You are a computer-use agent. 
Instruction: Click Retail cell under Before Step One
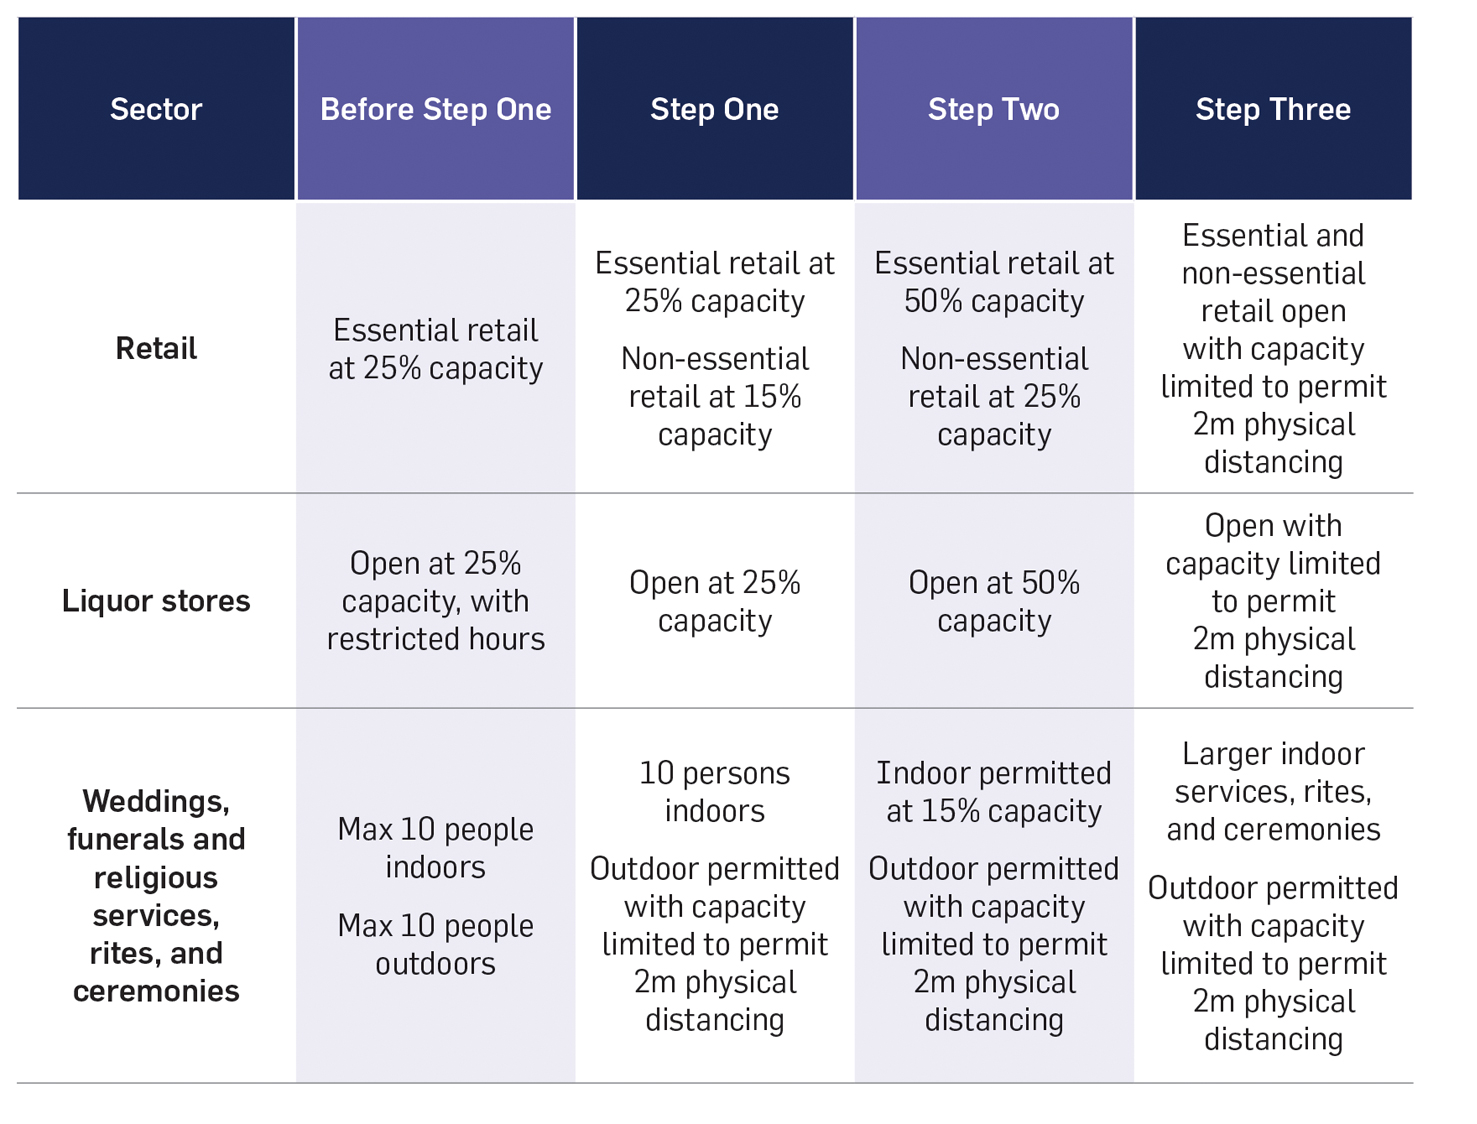(x=435, y=349)
